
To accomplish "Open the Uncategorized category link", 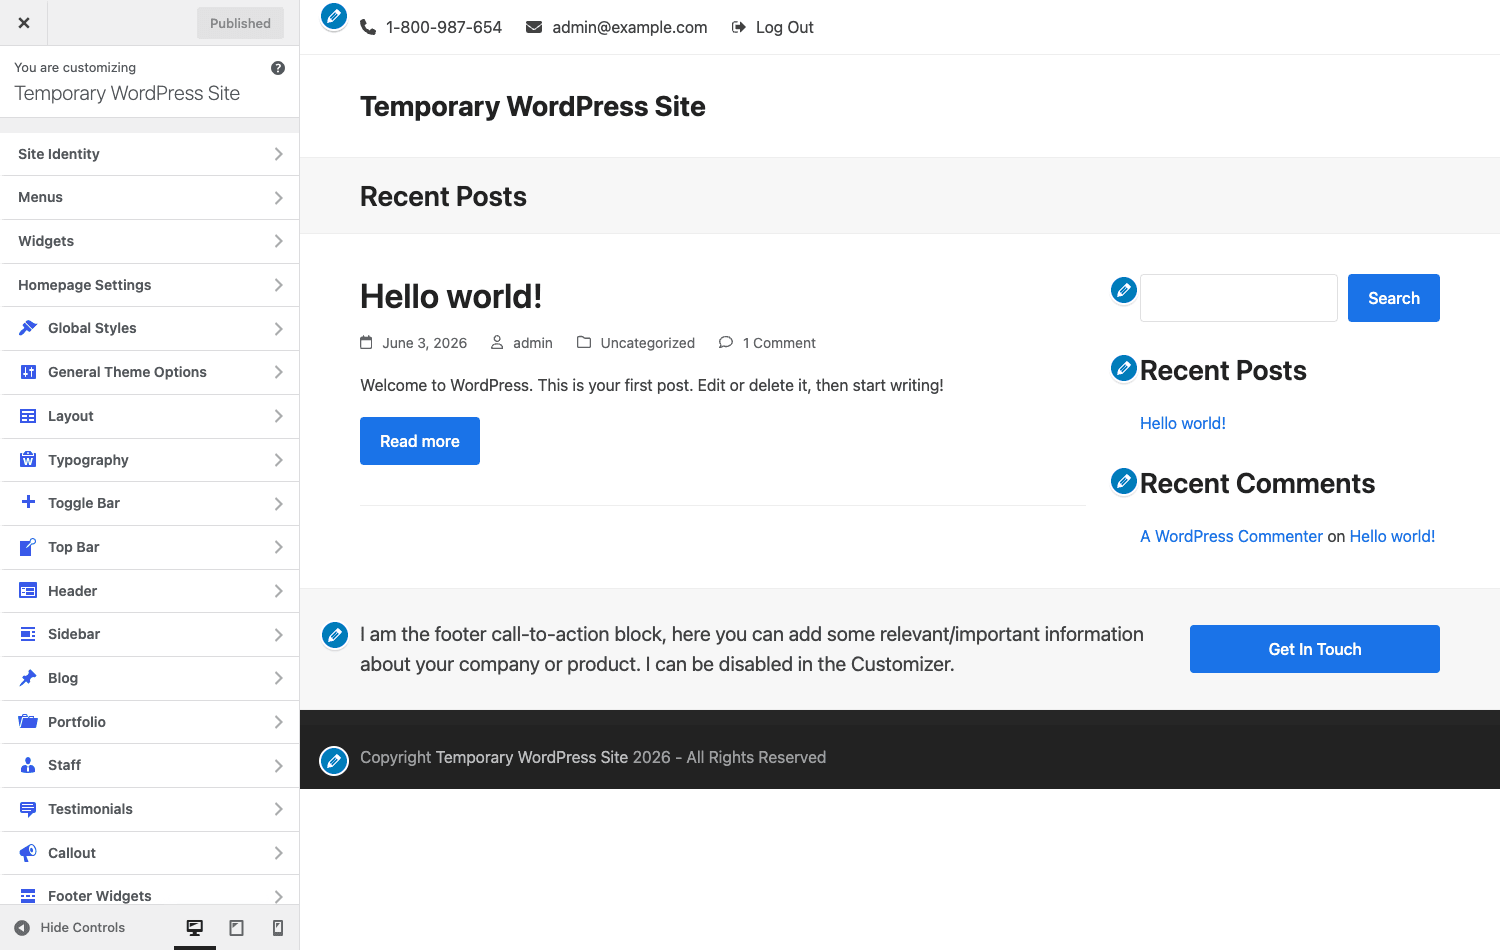I will coord(647,343).
